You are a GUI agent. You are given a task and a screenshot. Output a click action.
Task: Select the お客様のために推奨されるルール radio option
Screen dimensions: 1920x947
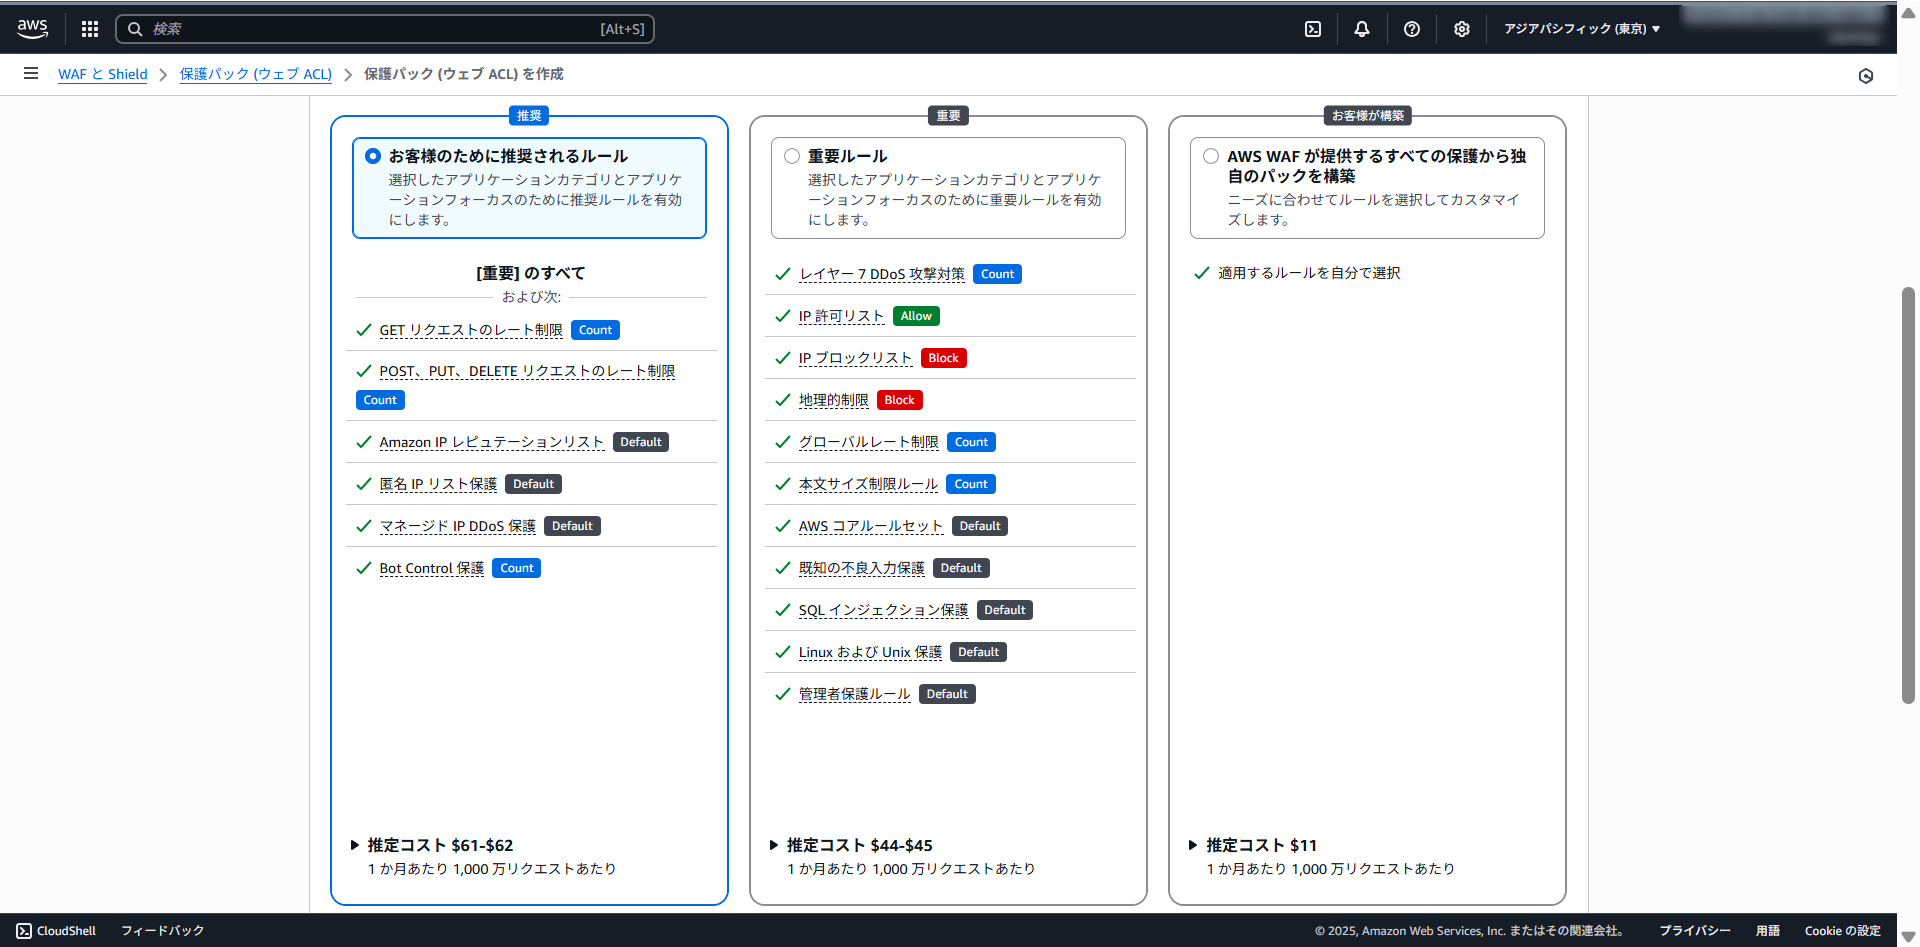(x=373, y=156)
